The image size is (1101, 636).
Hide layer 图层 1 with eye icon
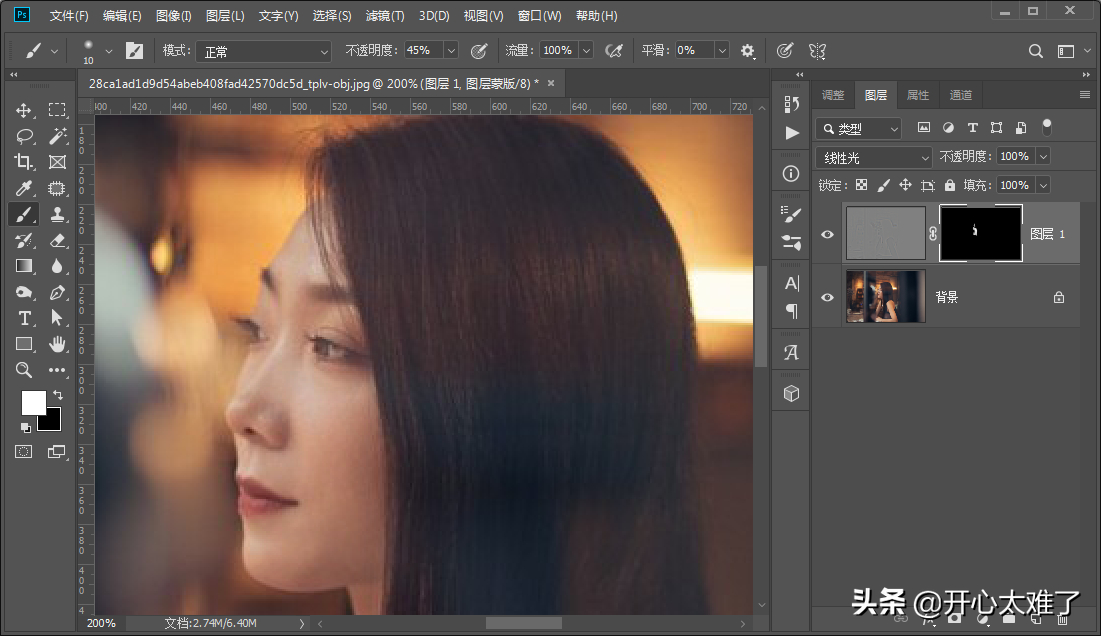(x=827, y=234)
